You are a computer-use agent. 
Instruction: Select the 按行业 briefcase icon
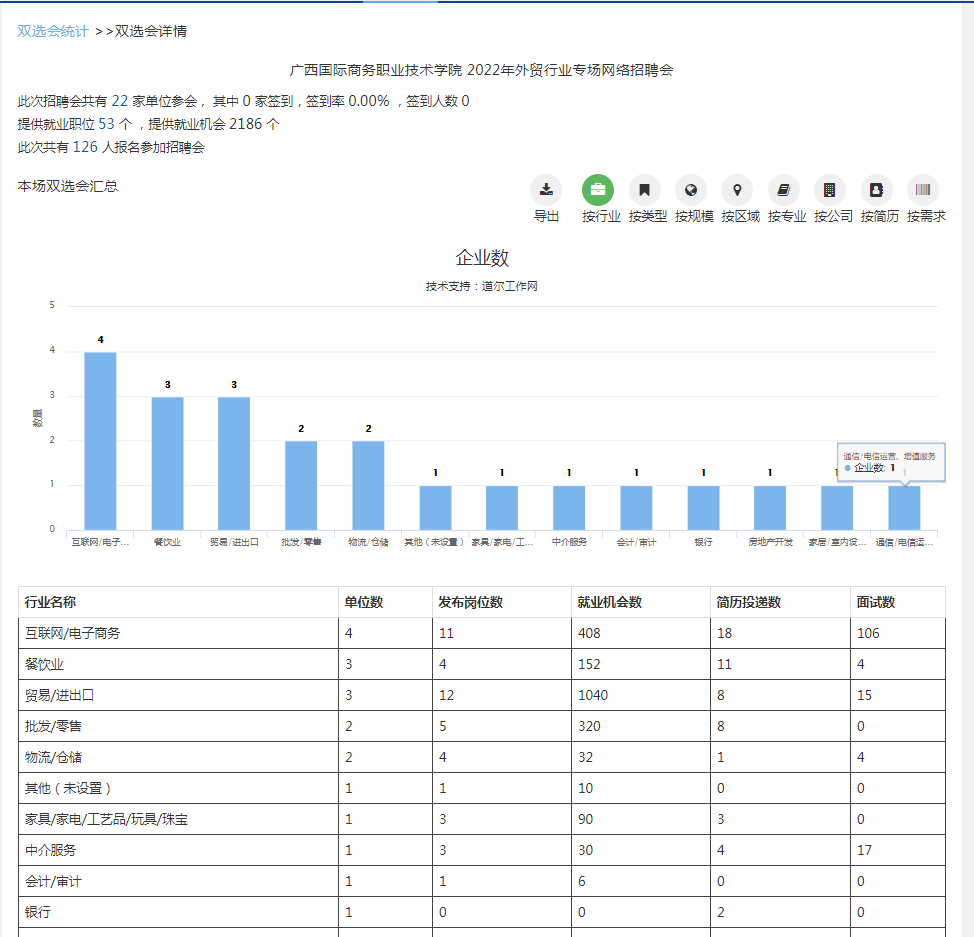click(598, 190)
